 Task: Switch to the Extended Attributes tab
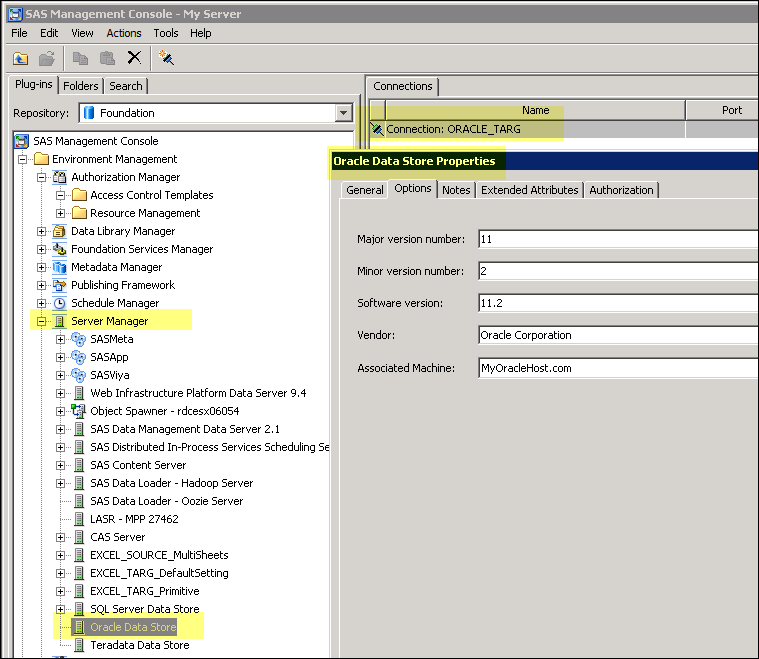click(529, 190)
